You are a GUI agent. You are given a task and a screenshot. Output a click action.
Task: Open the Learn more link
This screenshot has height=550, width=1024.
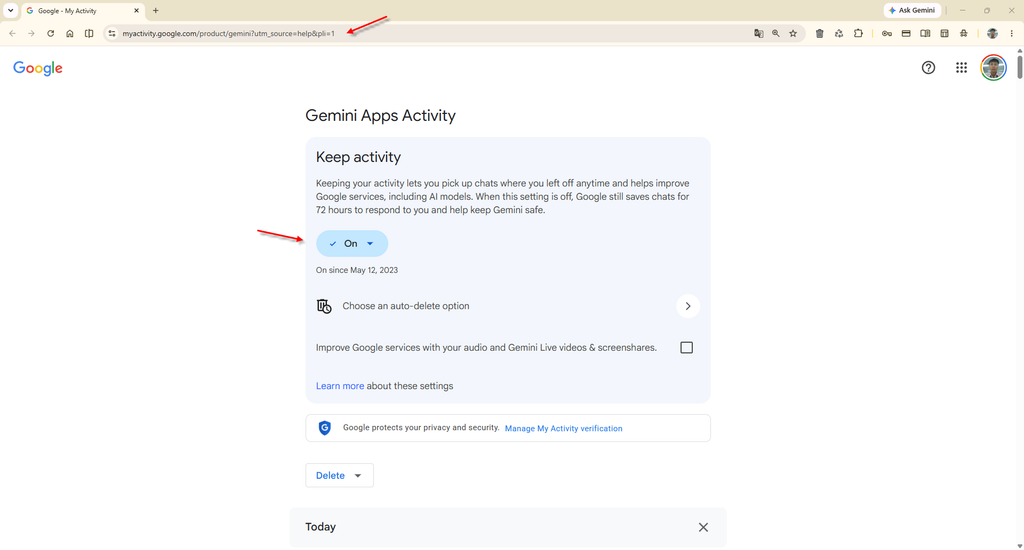click(340, 386)
